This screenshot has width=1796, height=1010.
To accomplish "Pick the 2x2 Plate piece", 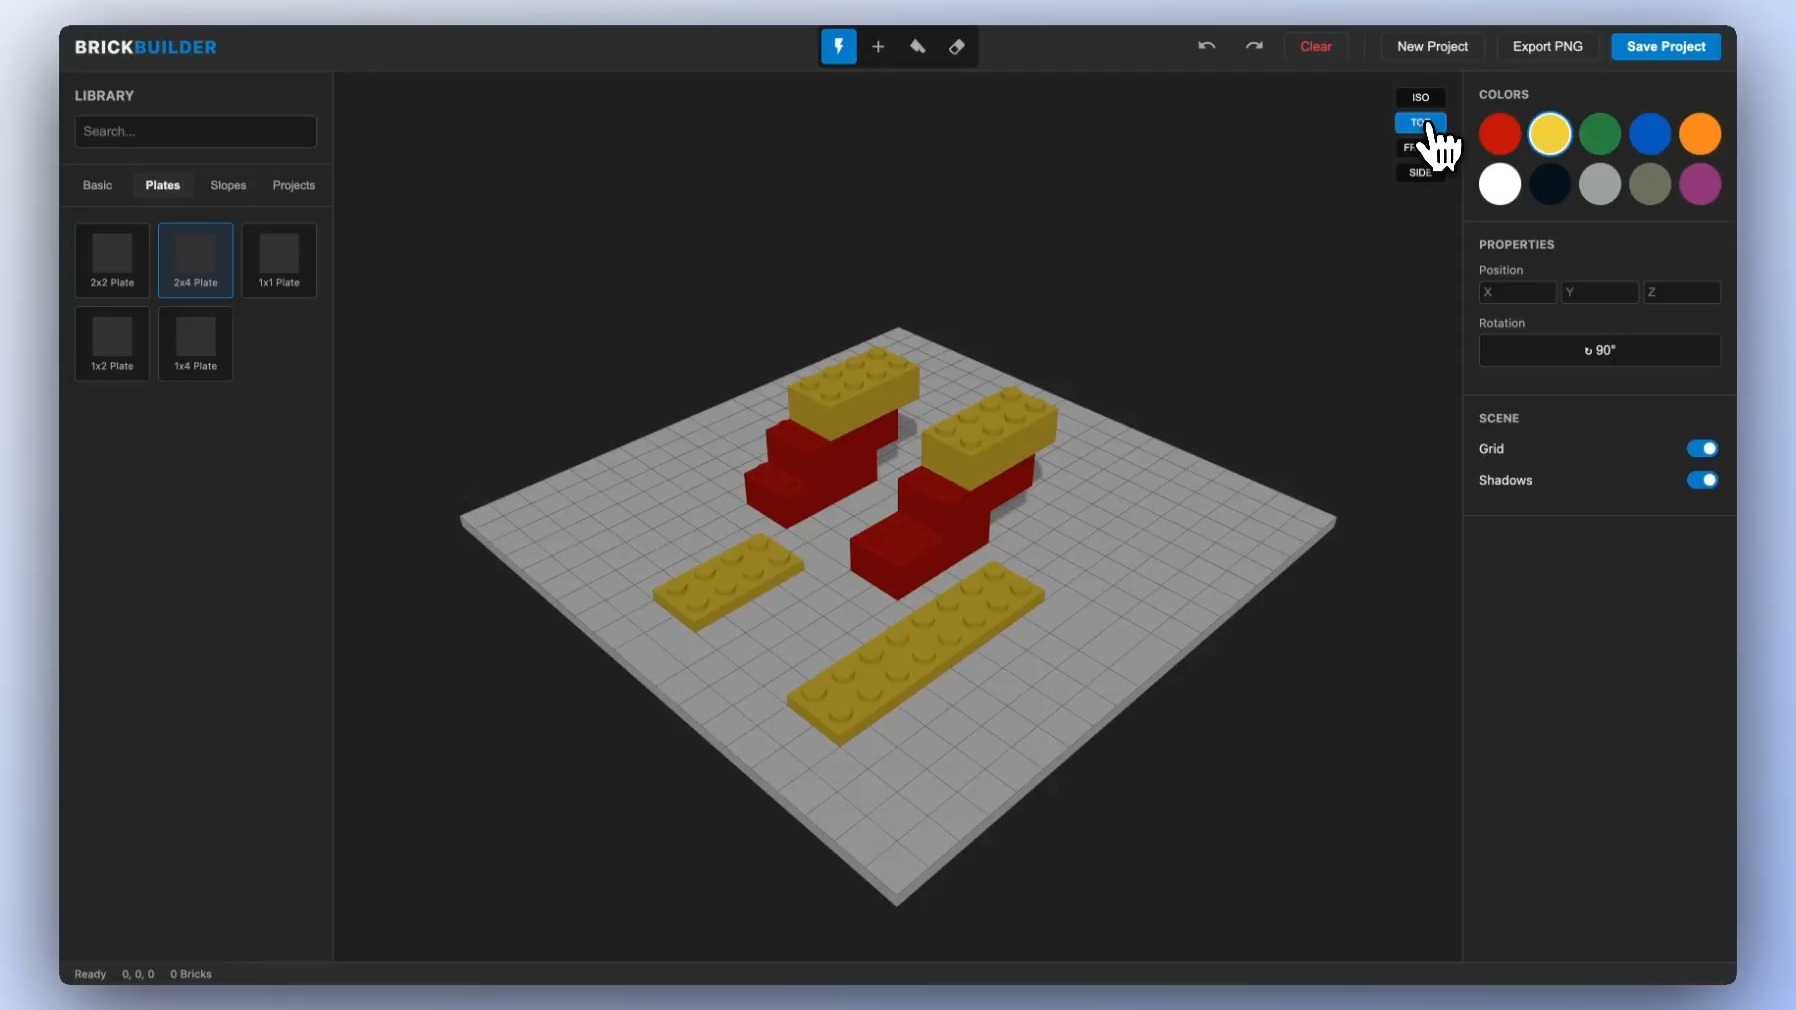I will 112,260.
